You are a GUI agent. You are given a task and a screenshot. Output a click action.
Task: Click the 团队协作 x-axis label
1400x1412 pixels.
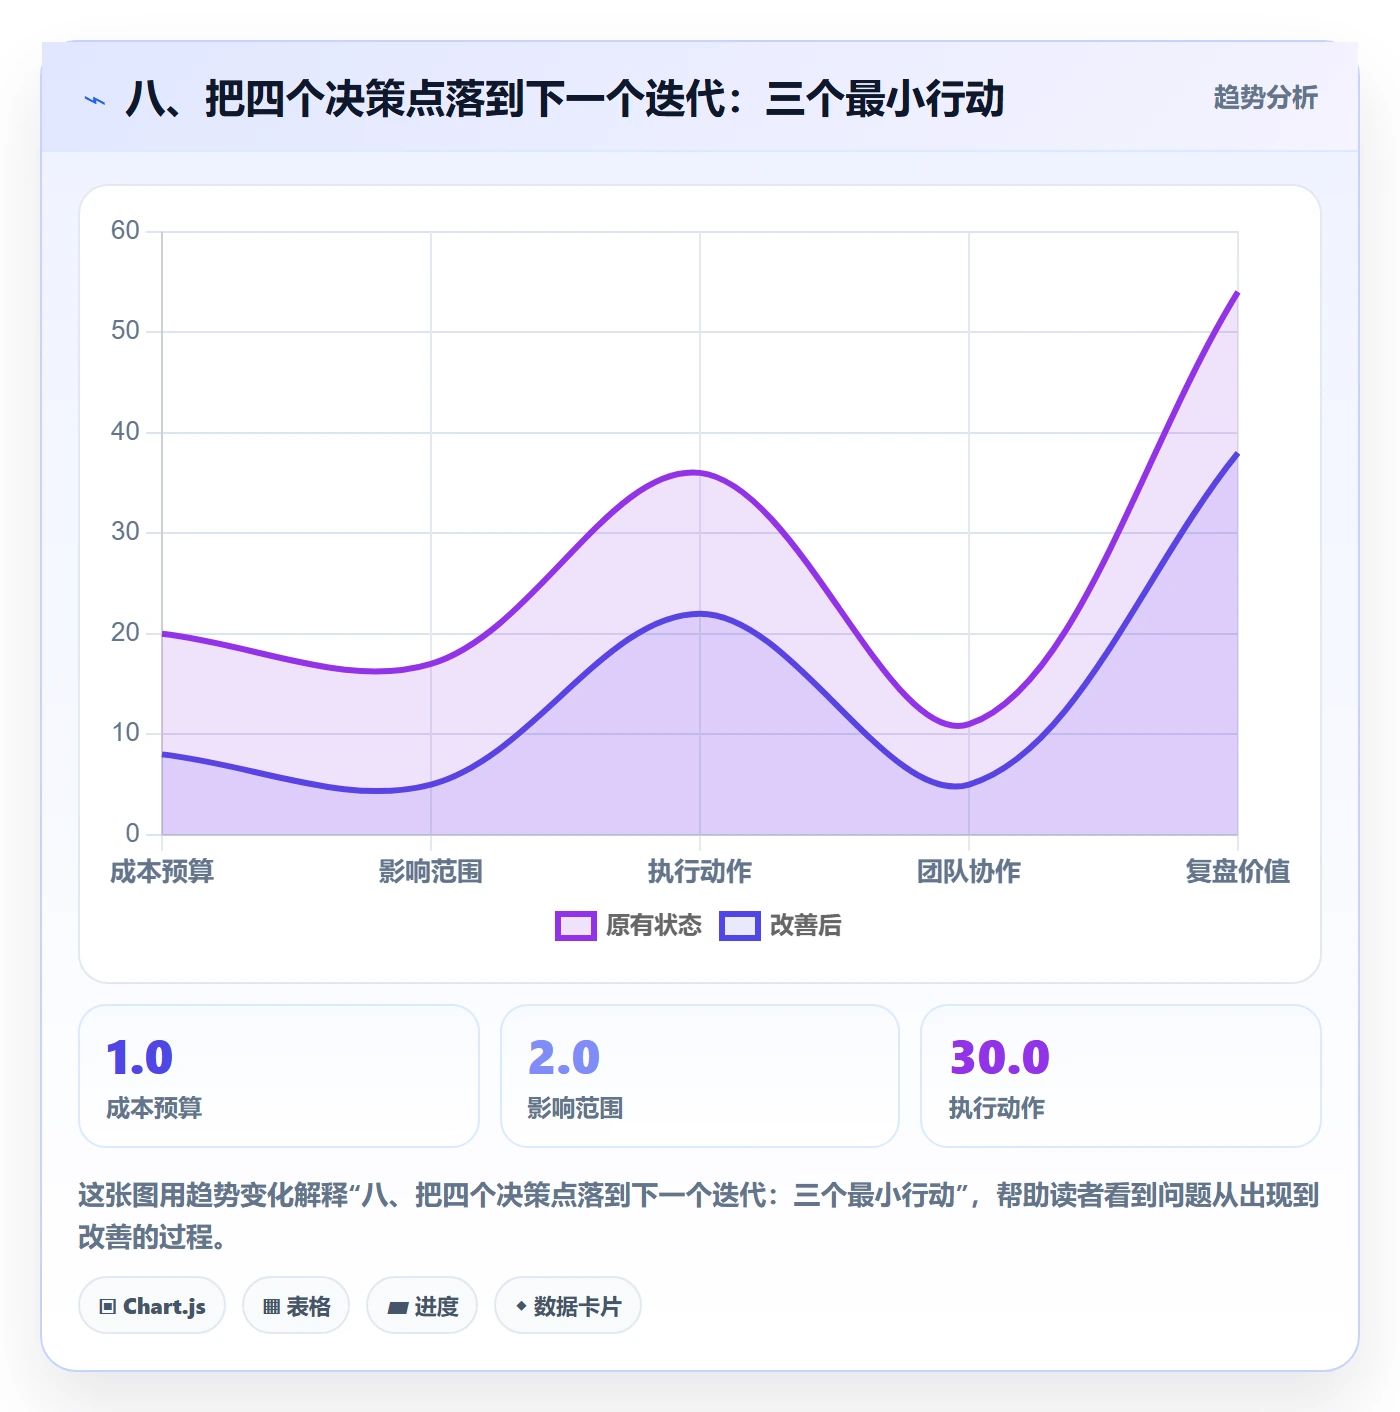point(969,872)
